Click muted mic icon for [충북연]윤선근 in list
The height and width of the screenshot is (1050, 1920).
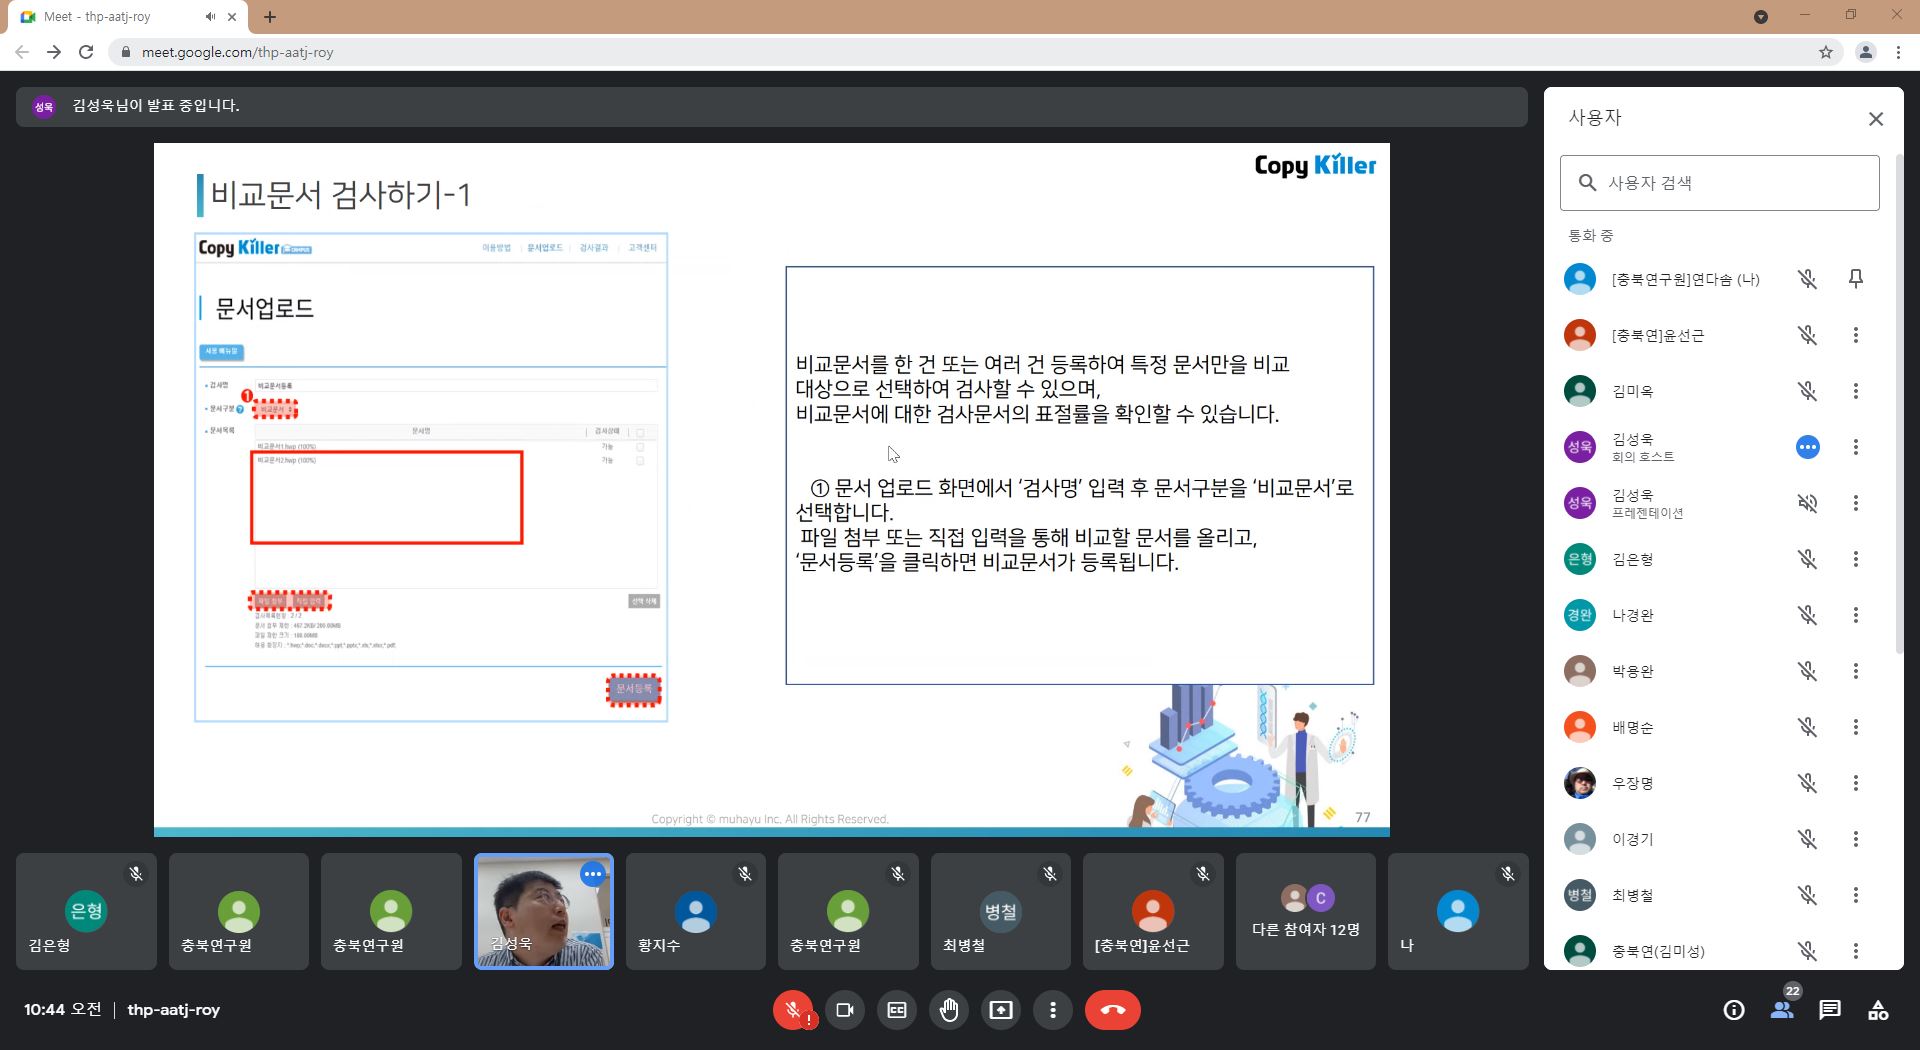coord(1808,335)
